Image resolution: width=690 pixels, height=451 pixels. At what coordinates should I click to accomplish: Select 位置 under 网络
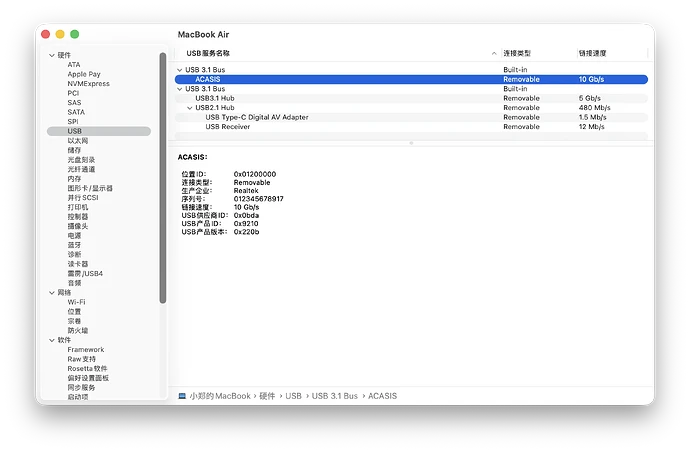pos(74,312)
